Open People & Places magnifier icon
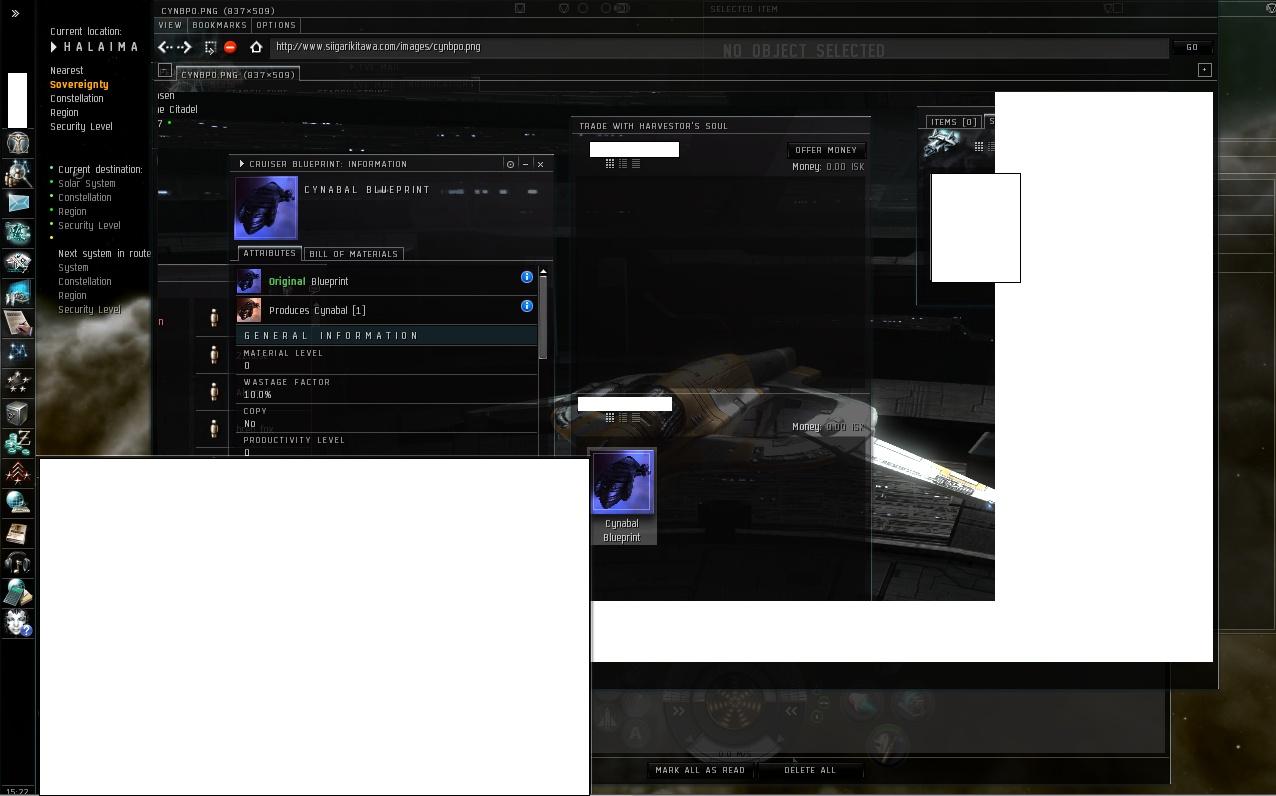The width and height of the screenshot is (1276, 796). pos(17,172)
